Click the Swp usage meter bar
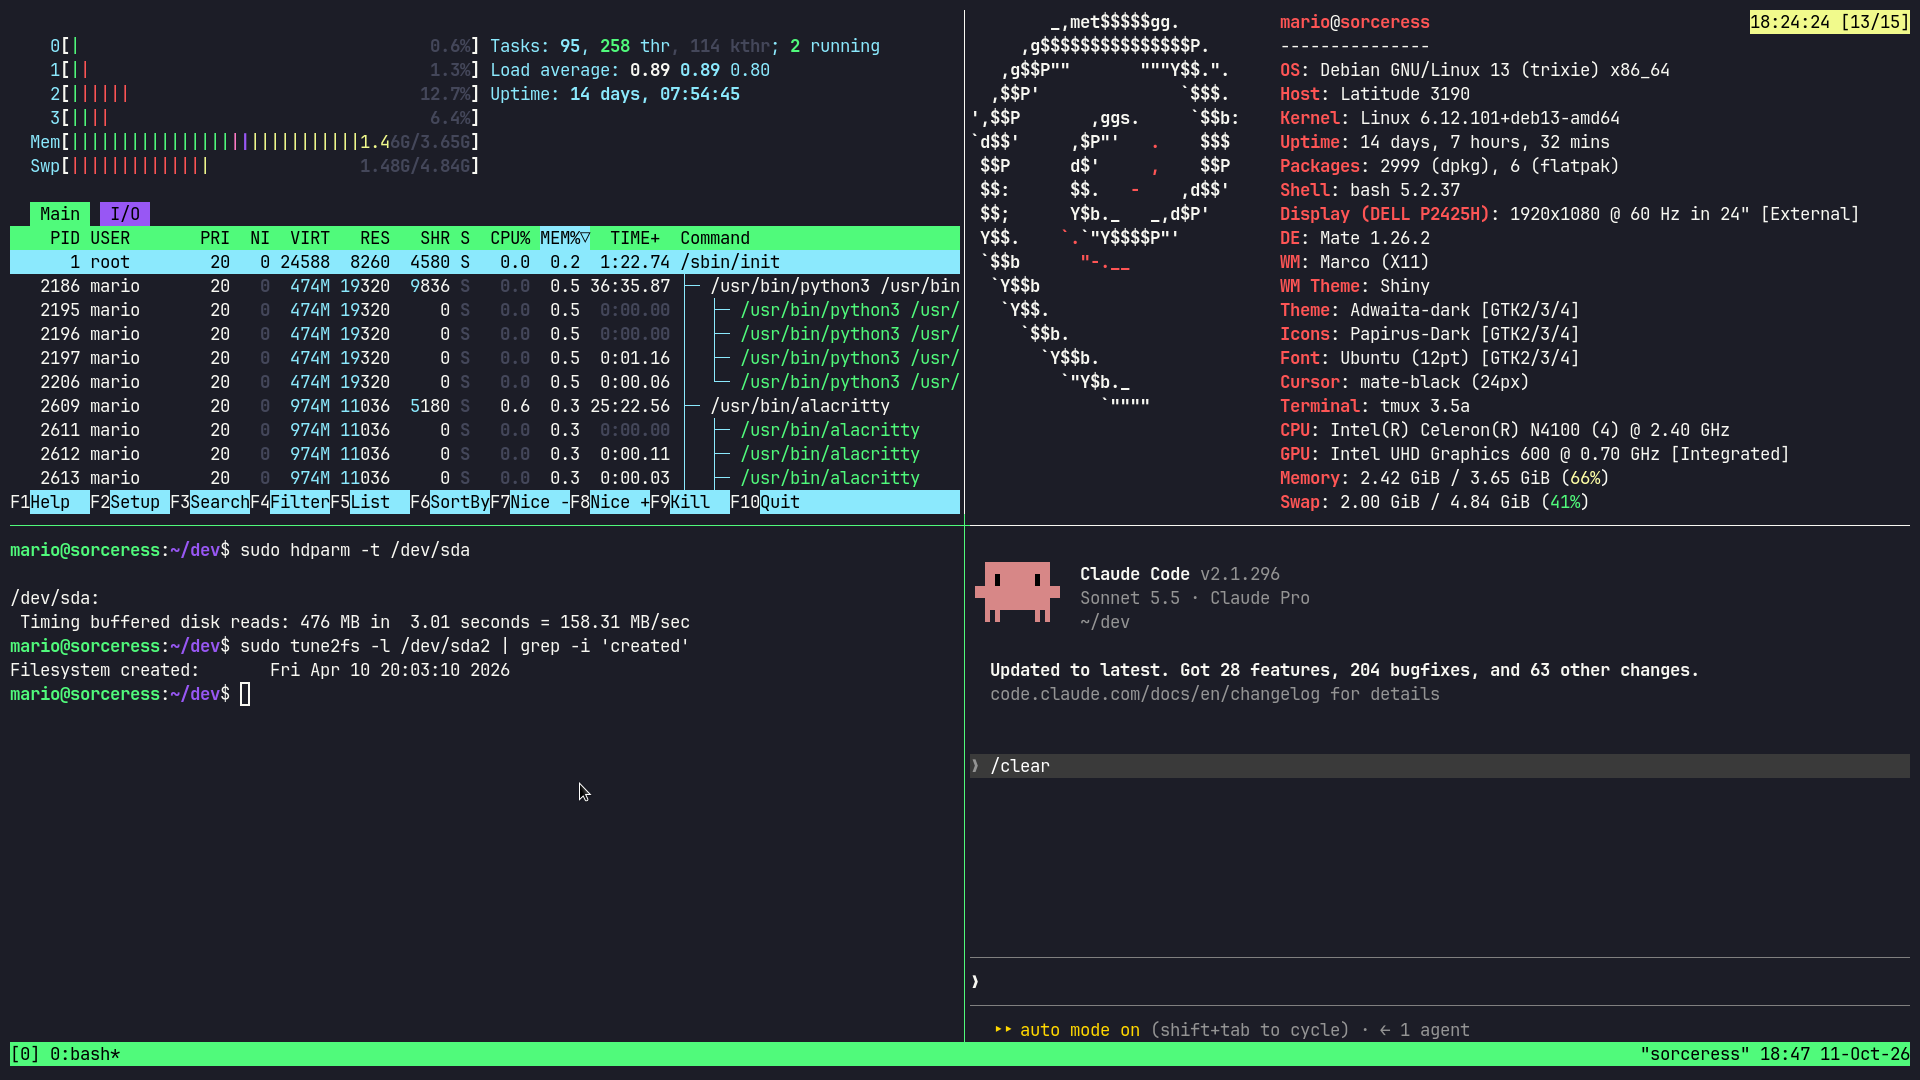Viewport: 1920px width, 1080px height. pos(255,166)
